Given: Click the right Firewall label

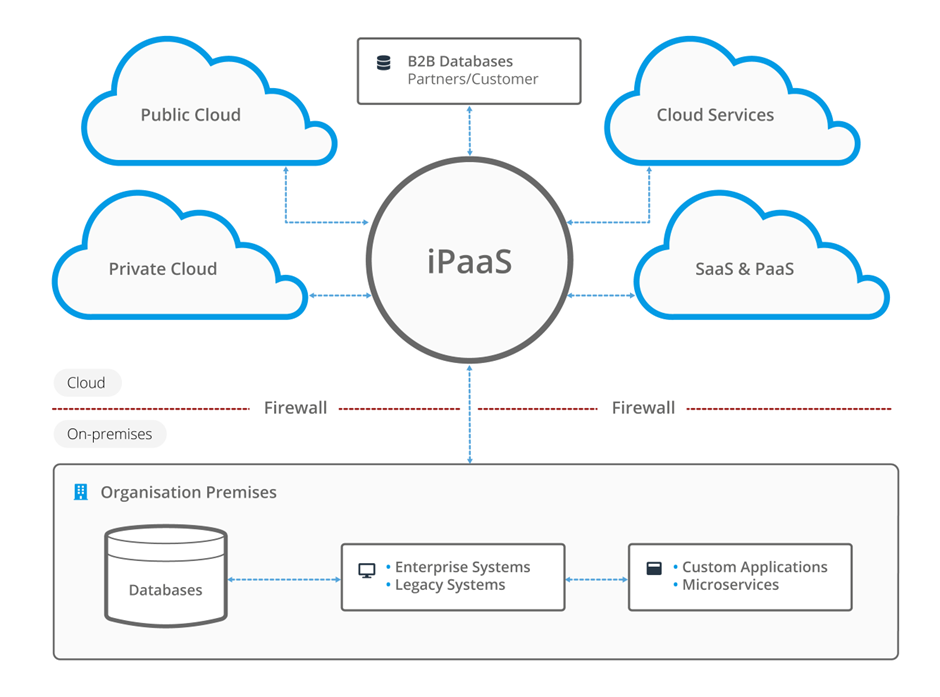Looking at the screenshot, I should [643, 408].
